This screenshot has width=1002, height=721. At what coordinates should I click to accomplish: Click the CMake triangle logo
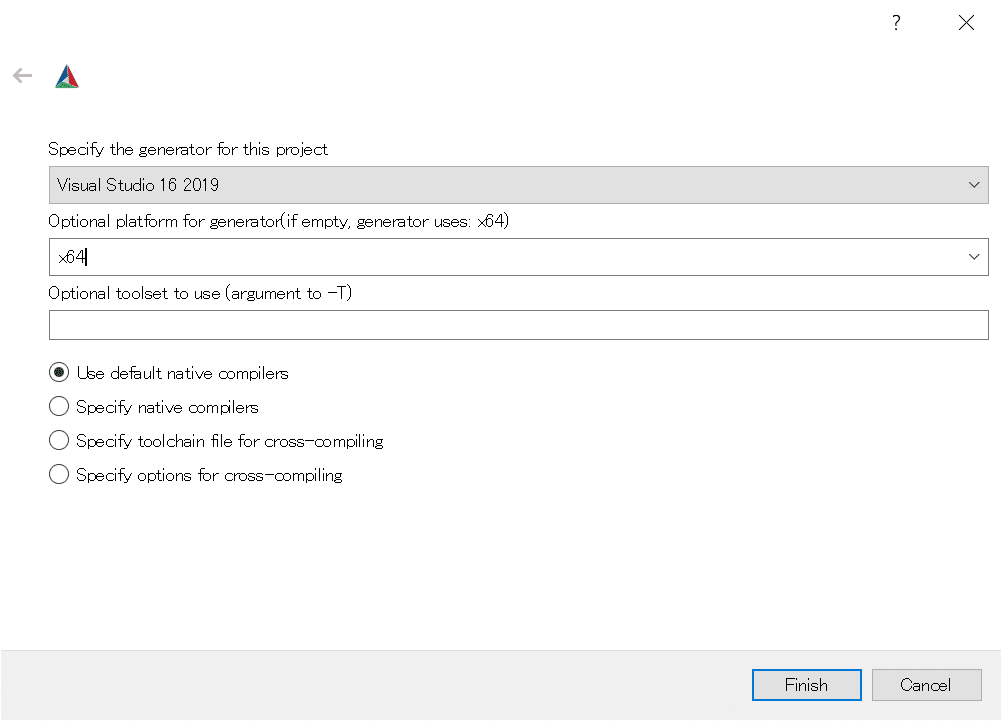[x=67, y=77]
